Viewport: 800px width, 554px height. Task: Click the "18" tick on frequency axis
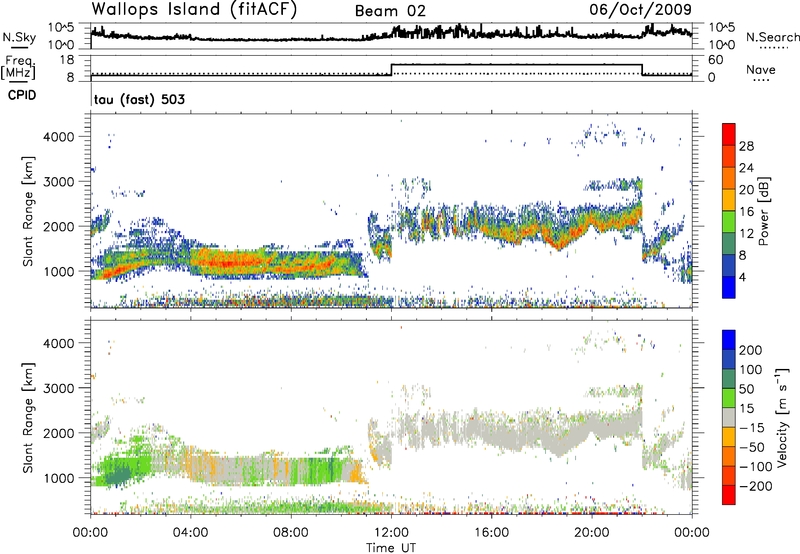coord(67,60)
